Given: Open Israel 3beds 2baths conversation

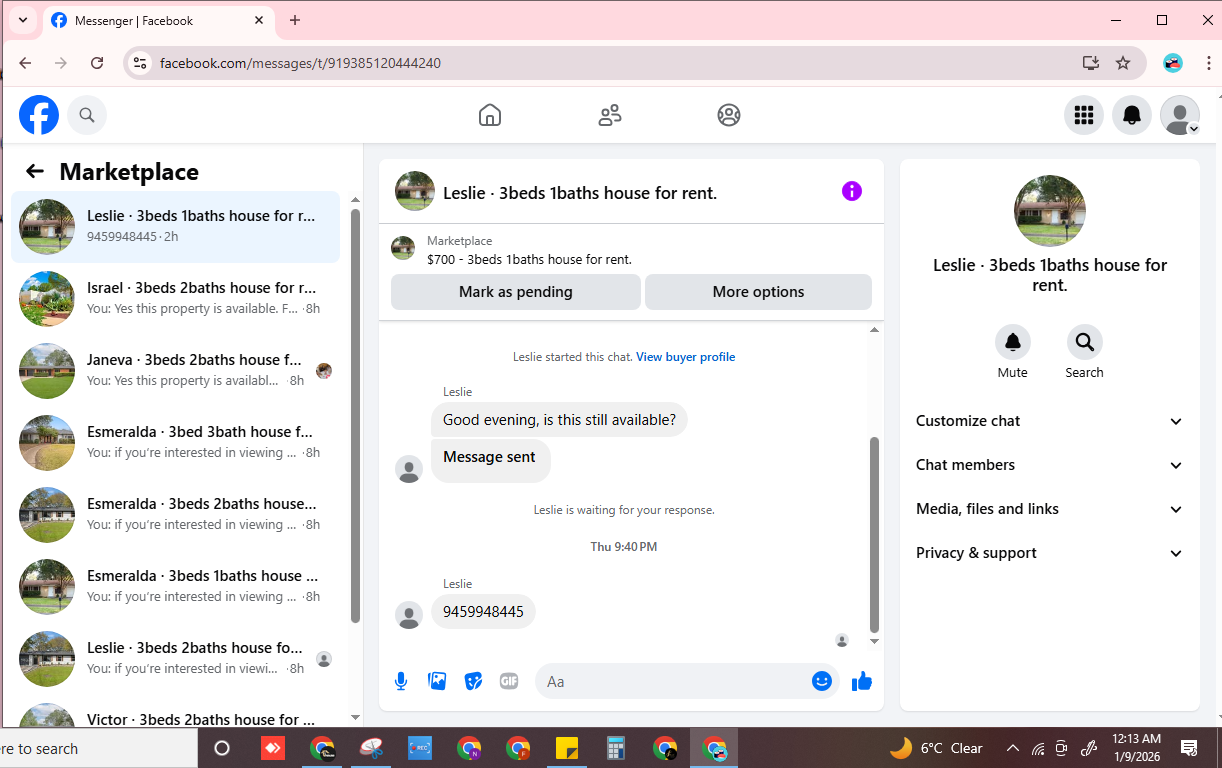Looking at the screenshot, I should coord(176,299).
